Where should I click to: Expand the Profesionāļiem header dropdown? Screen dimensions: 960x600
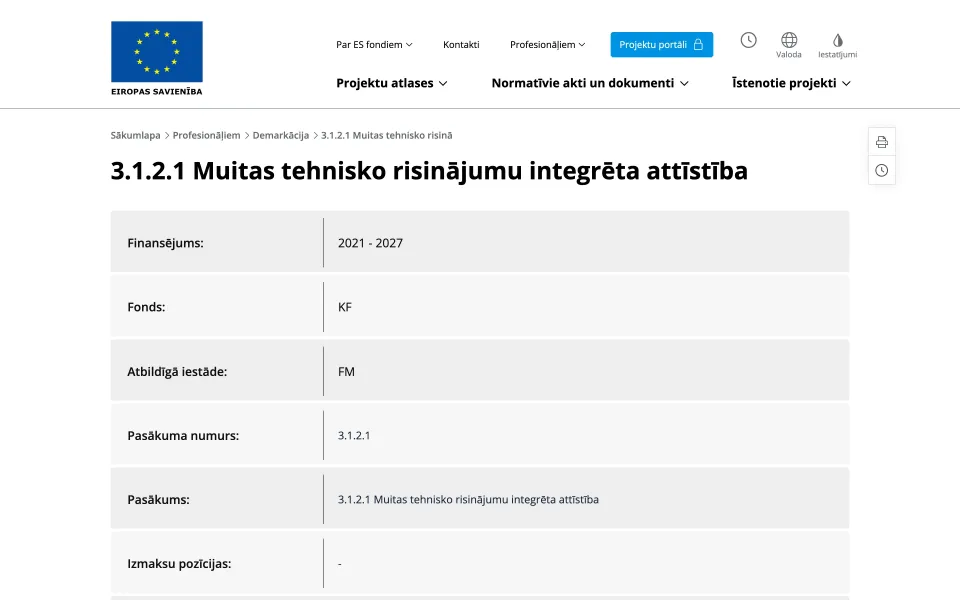[547, 45]
